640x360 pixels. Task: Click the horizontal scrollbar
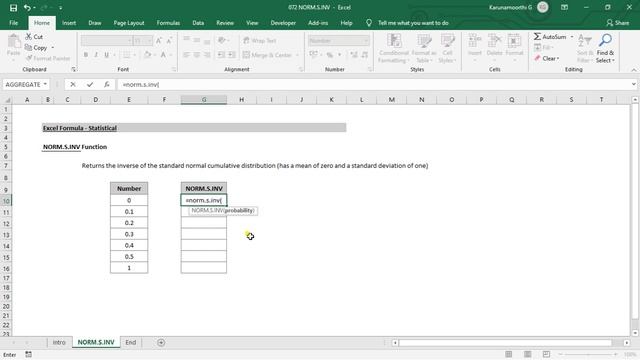click(505, 343)
